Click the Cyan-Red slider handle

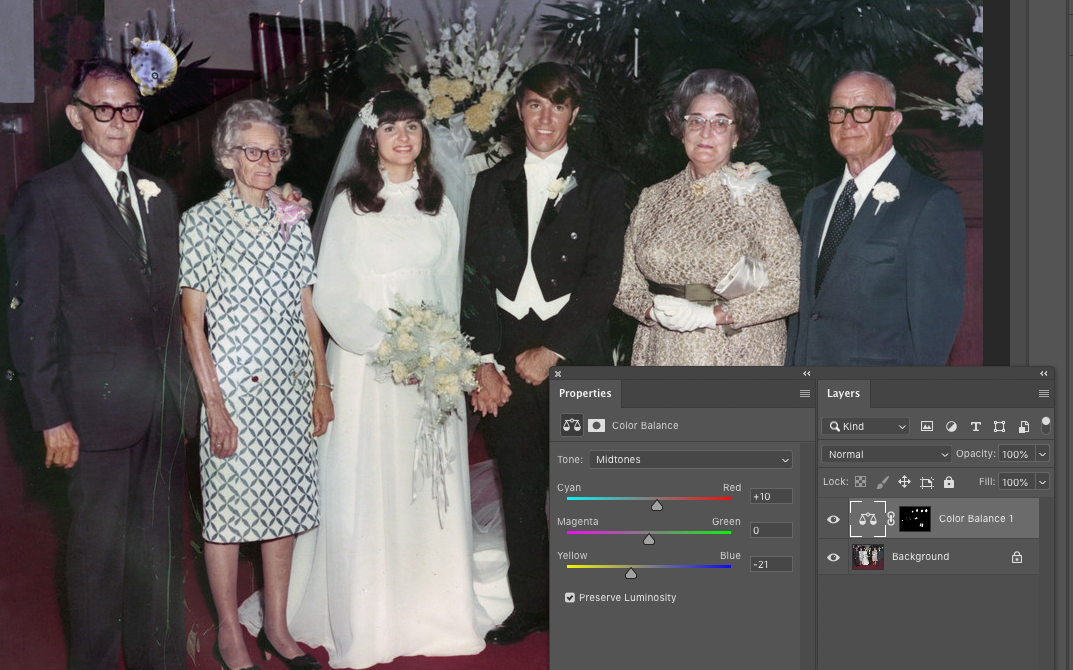657,506
